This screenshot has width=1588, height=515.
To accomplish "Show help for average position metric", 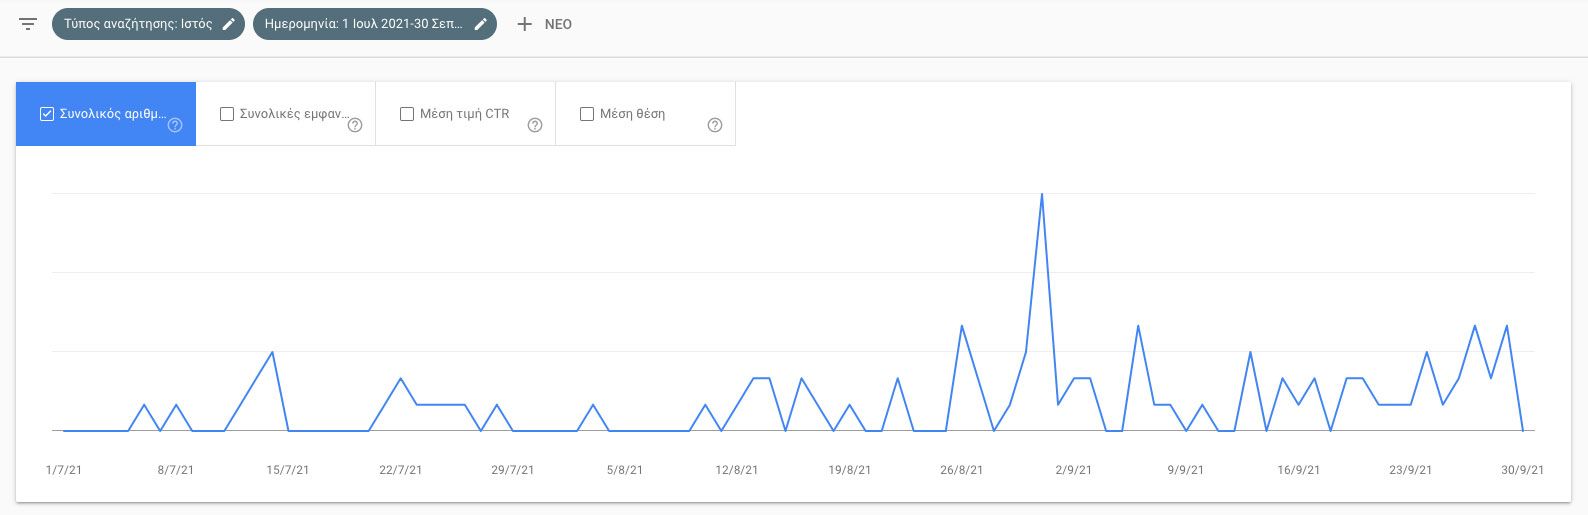I will (x=714, y=125).
